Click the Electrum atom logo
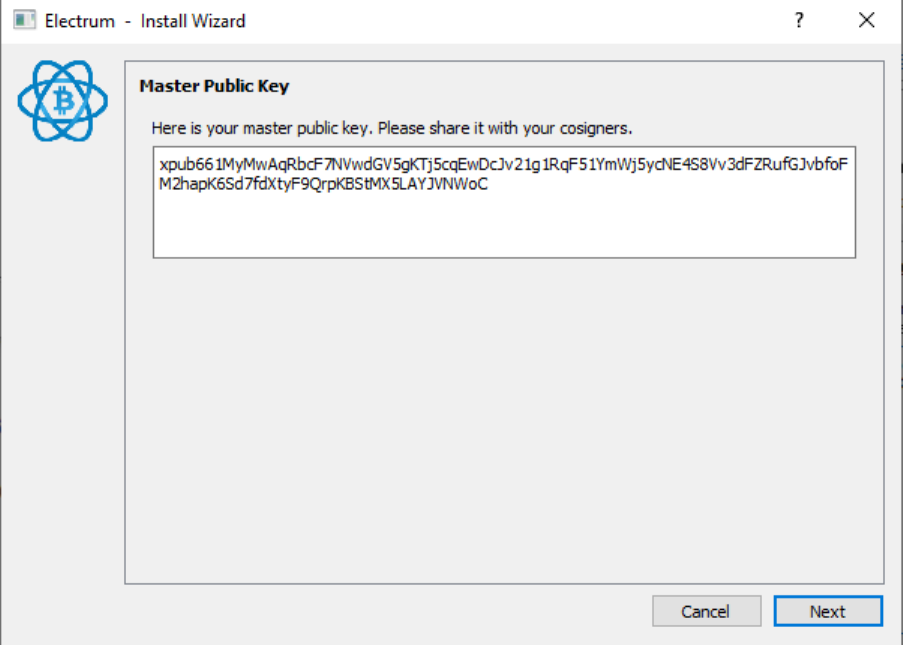The width and height of the screenshot is (903, 645). pyautogui.click(x=62, y=100)
